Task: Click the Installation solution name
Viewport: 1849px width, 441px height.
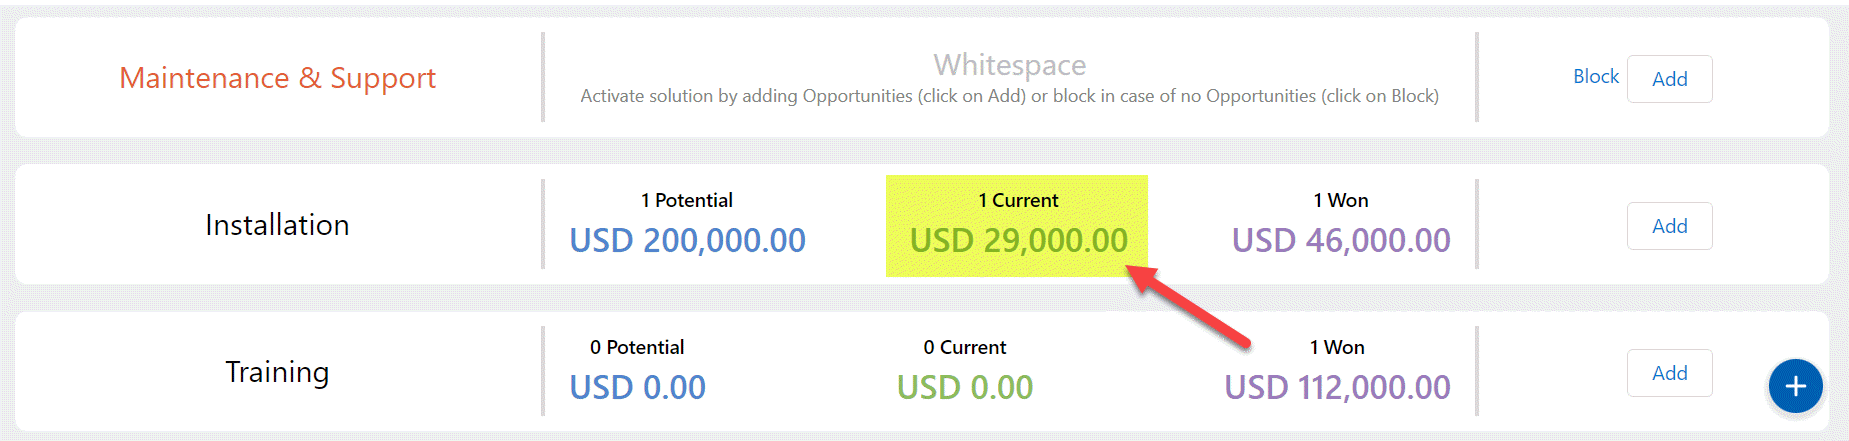Action: pyautogui.click(x=277, y=225)
